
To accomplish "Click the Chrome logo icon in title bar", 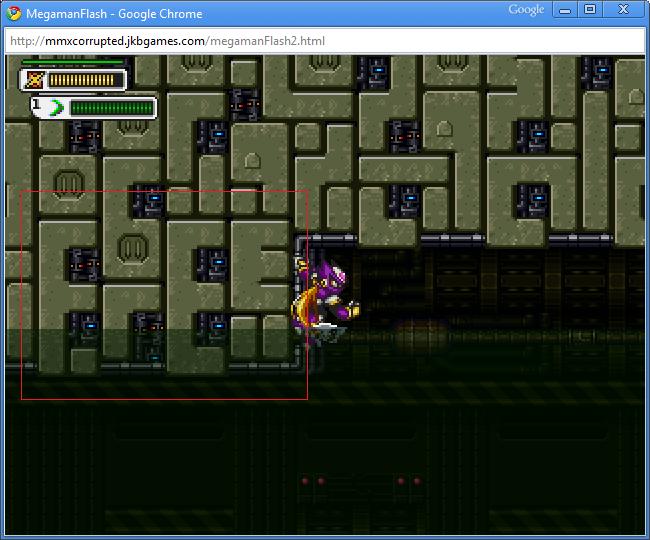I will (14, 14).
